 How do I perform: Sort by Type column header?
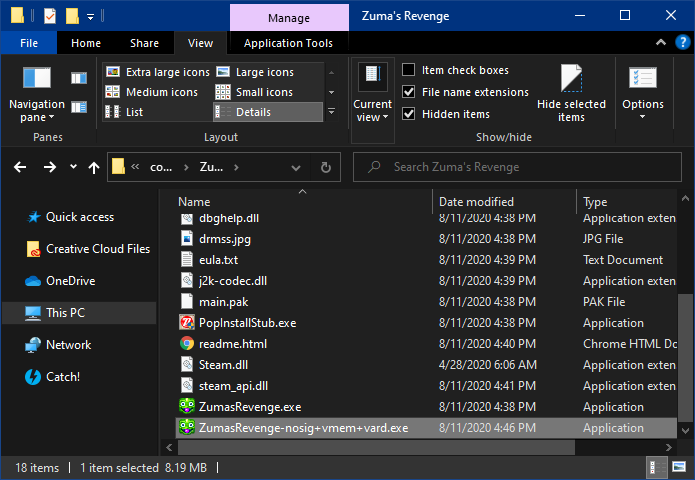627,202
